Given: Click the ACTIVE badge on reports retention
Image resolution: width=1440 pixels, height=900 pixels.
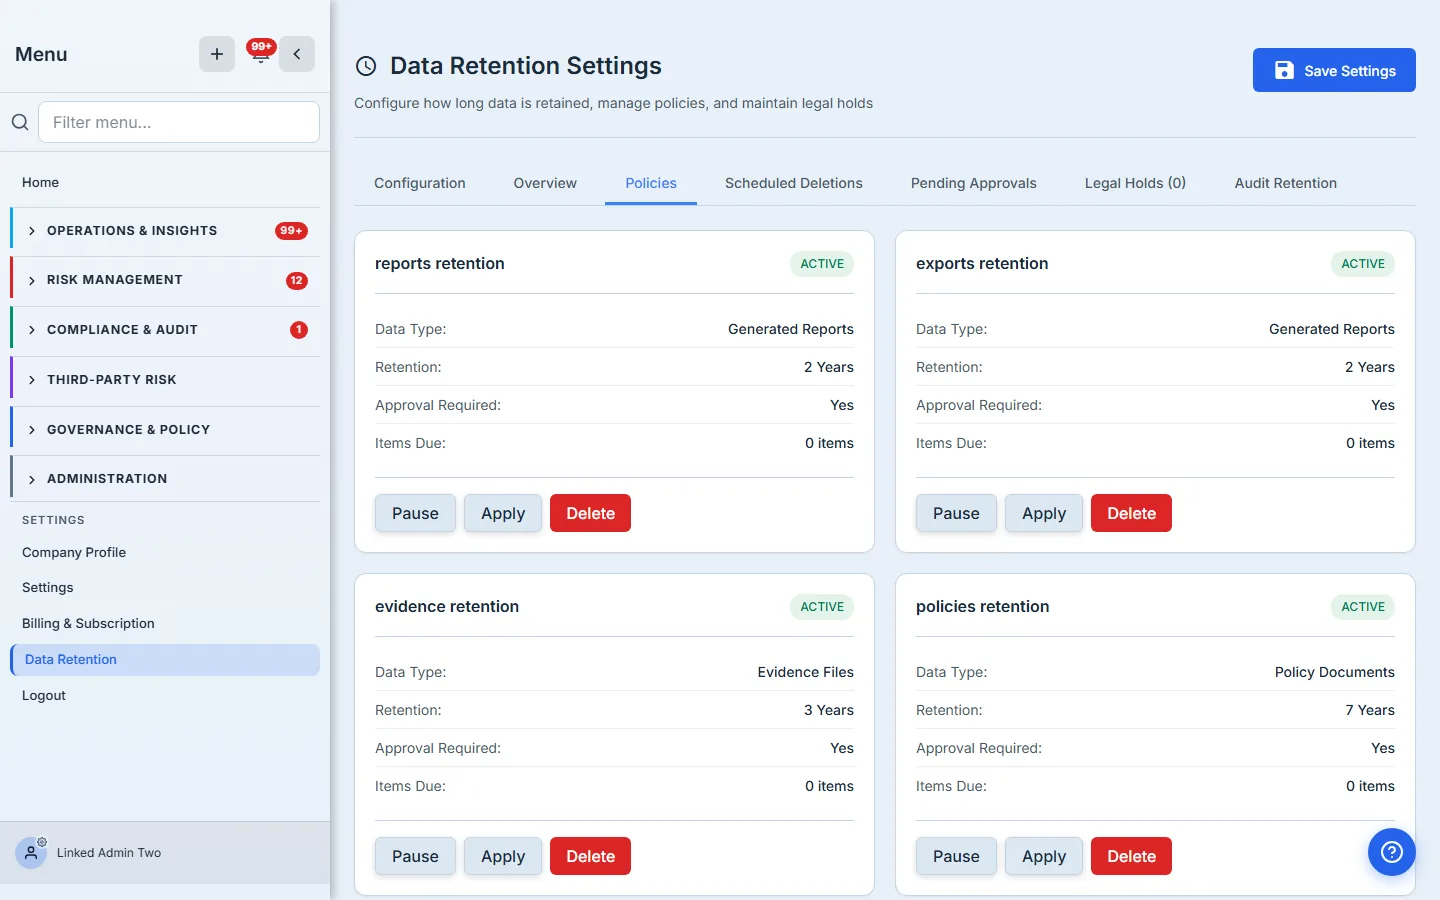Looking at the screenshot, I should [822, 264].
